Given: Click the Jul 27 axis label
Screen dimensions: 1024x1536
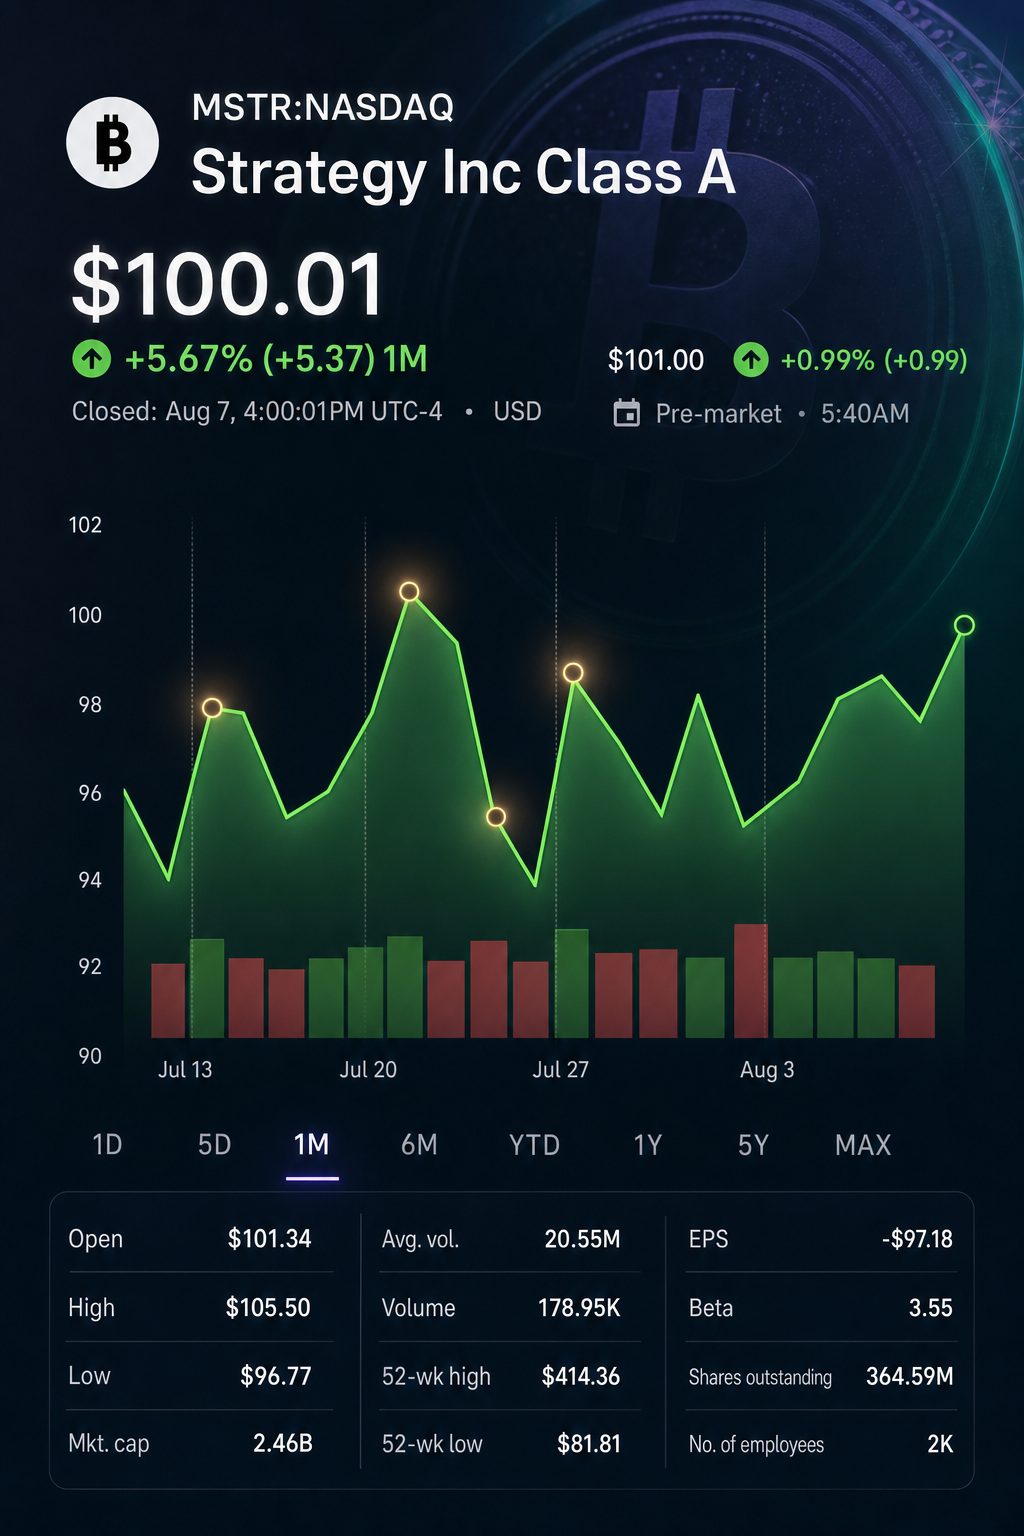Looking at the screenshot, I should pos(560,1070).
